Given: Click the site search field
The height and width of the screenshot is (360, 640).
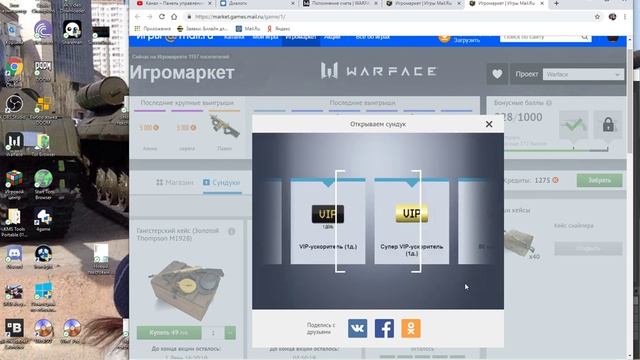Looking at the screenshot, I should click(x=540, y=38).
